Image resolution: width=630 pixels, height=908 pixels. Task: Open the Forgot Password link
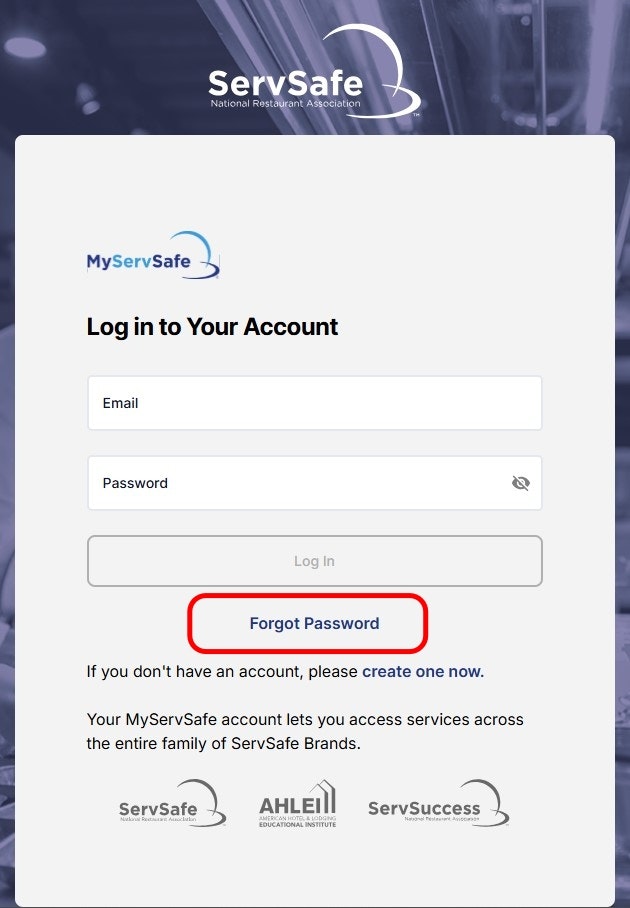click(x=314, y=623)
